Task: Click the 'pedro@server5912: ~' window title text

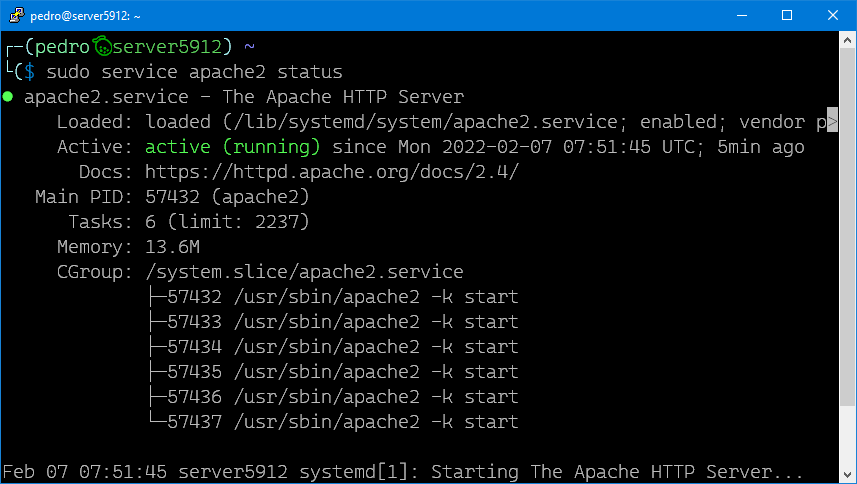Action: pyautogui.click(x=85, y=16)
